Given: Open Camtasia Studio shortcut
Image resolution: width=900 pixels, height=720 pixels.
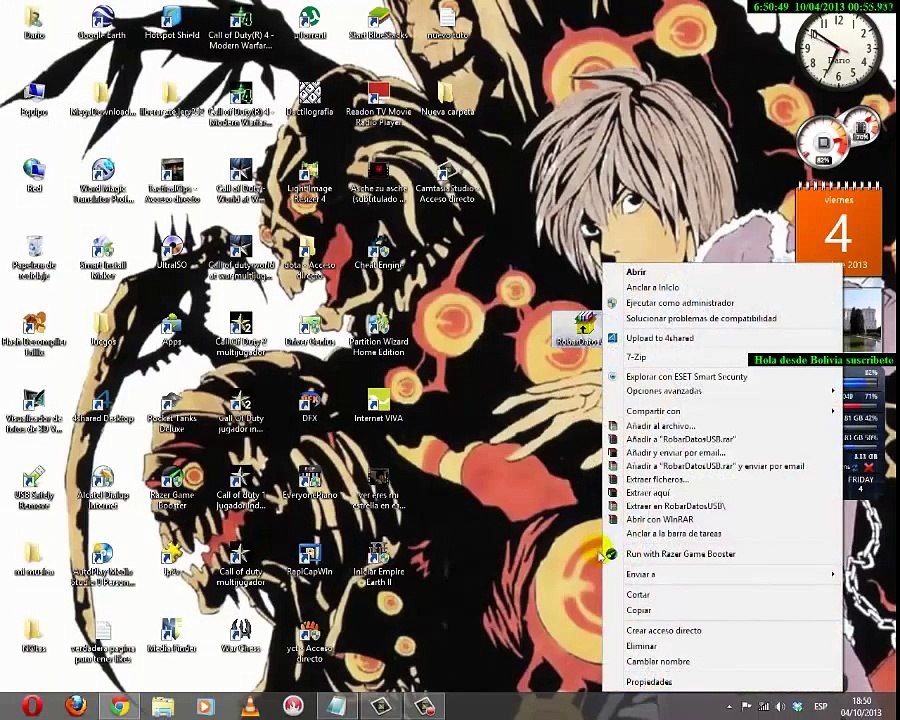Looking at the screenshot, I should 447,181.
